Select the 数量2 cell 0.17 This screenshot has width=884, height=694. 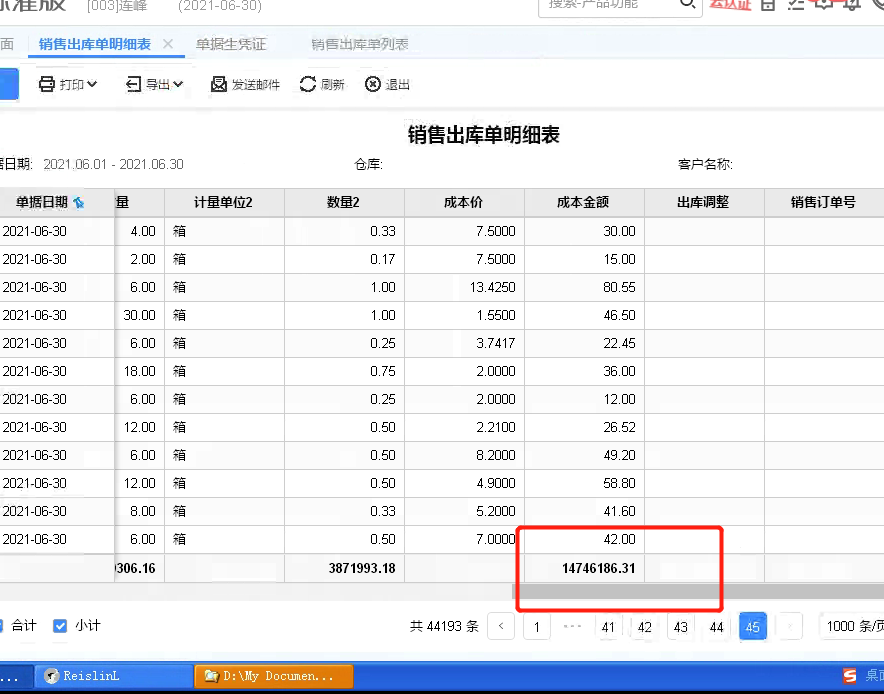344,259
